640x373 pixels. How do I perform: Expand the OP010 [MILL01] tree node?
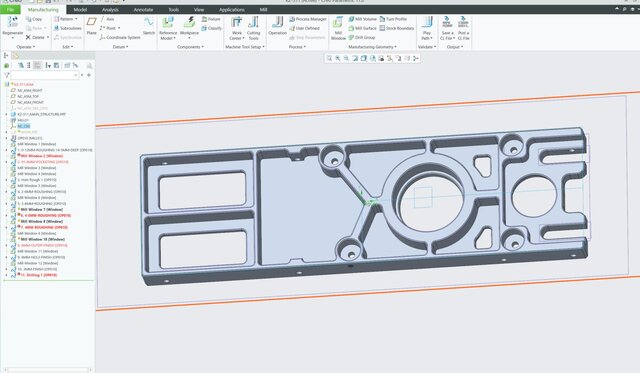[6, 138]
